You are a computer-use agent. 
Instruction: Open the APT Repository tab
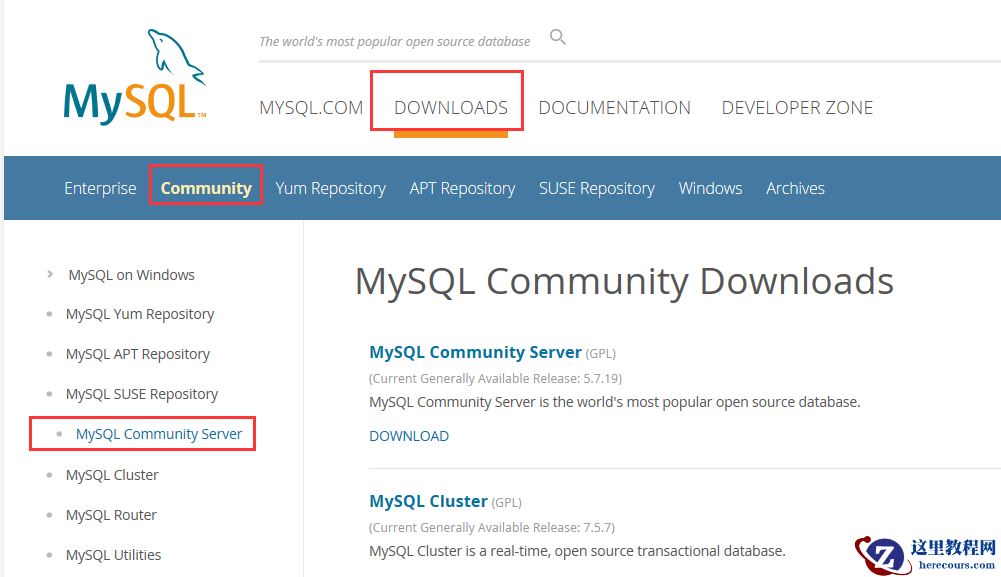[x=462, y=187]
